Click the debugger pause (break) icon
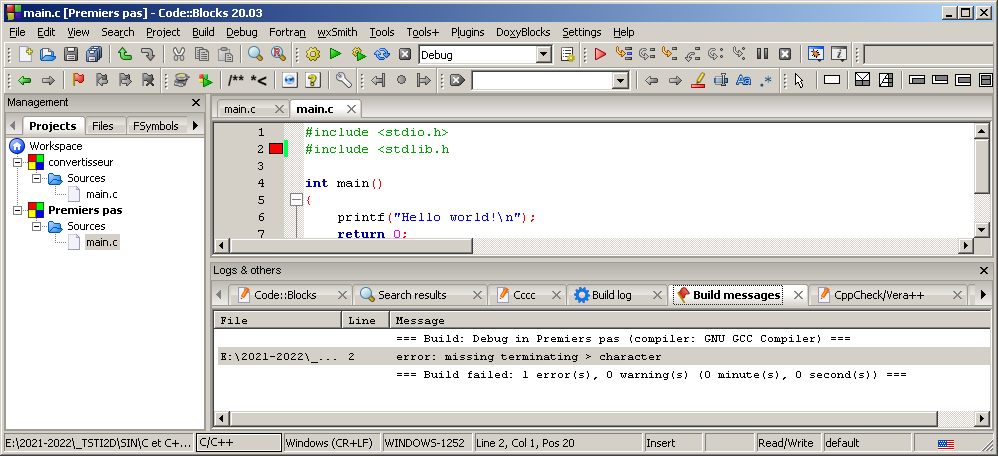Viewport: 998px width, 456px height. 763,55
